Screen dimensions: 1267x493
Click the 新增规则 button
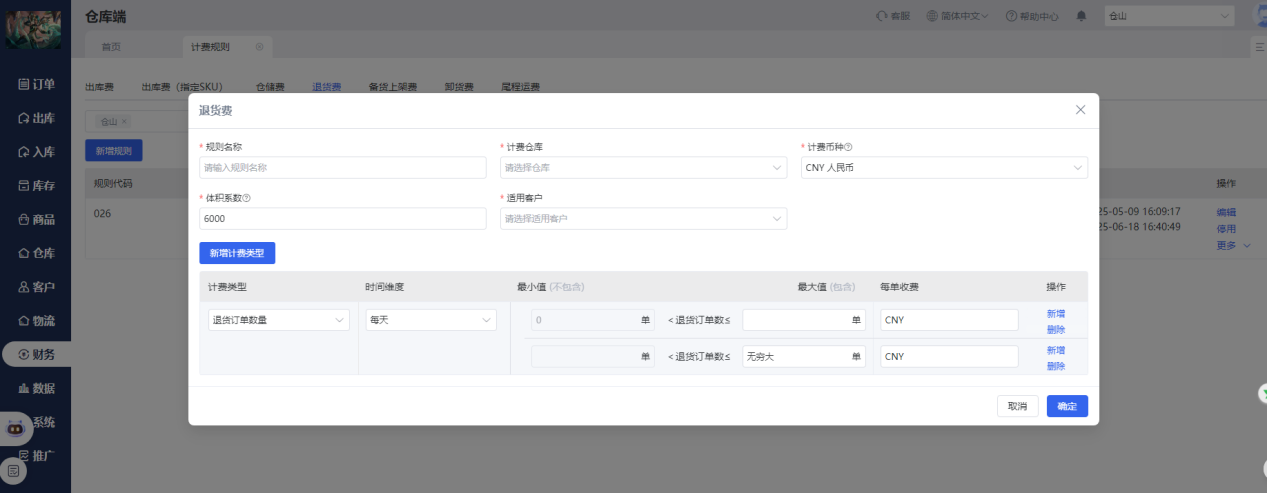113,151
